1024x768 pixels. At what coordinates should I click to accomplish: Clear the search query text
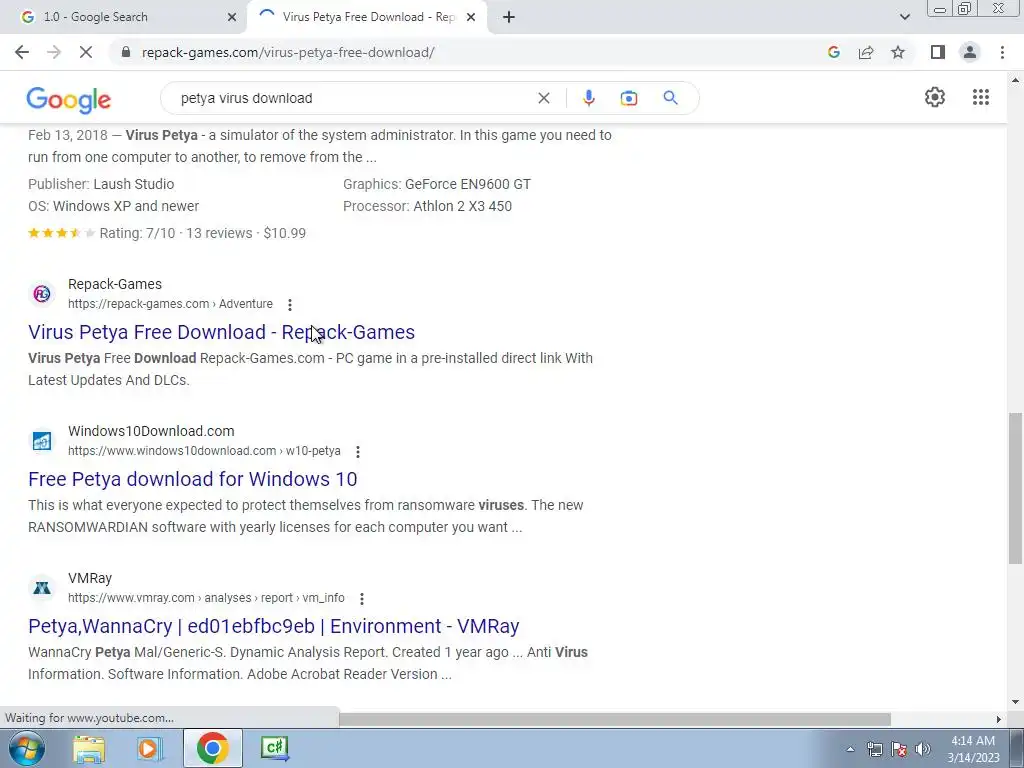(x=543, y=98)
